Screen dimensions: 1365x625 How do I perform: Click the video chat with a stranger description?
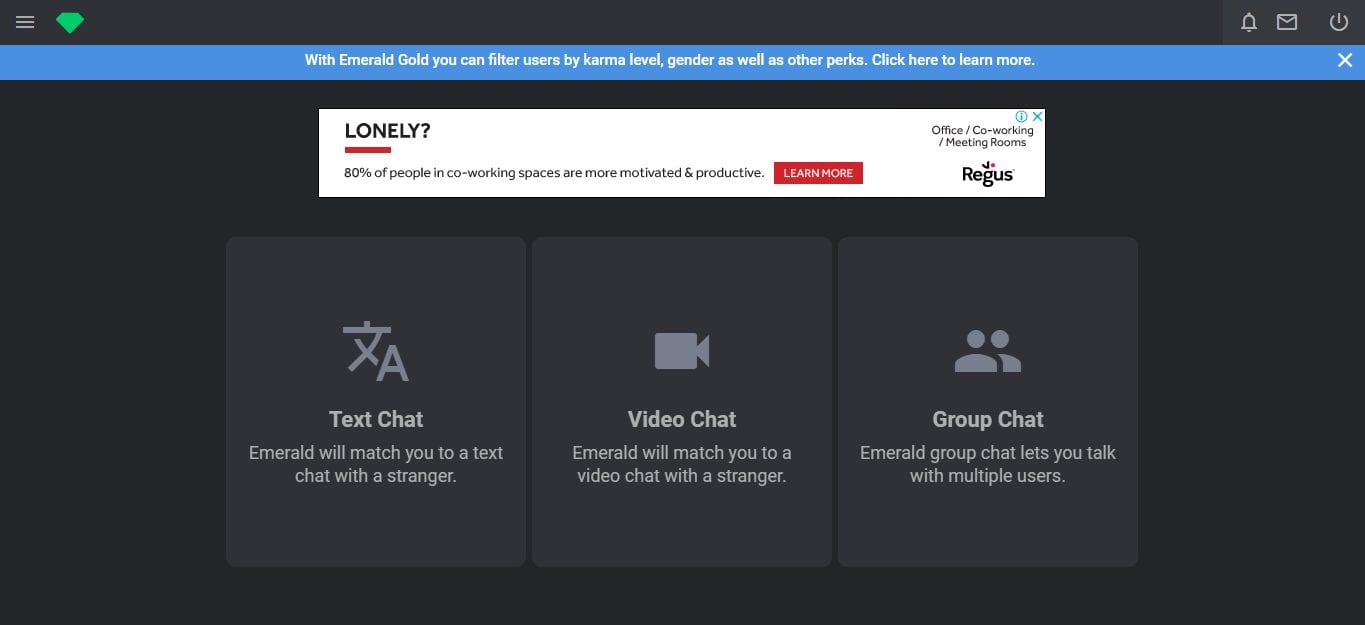coord(682,464)
